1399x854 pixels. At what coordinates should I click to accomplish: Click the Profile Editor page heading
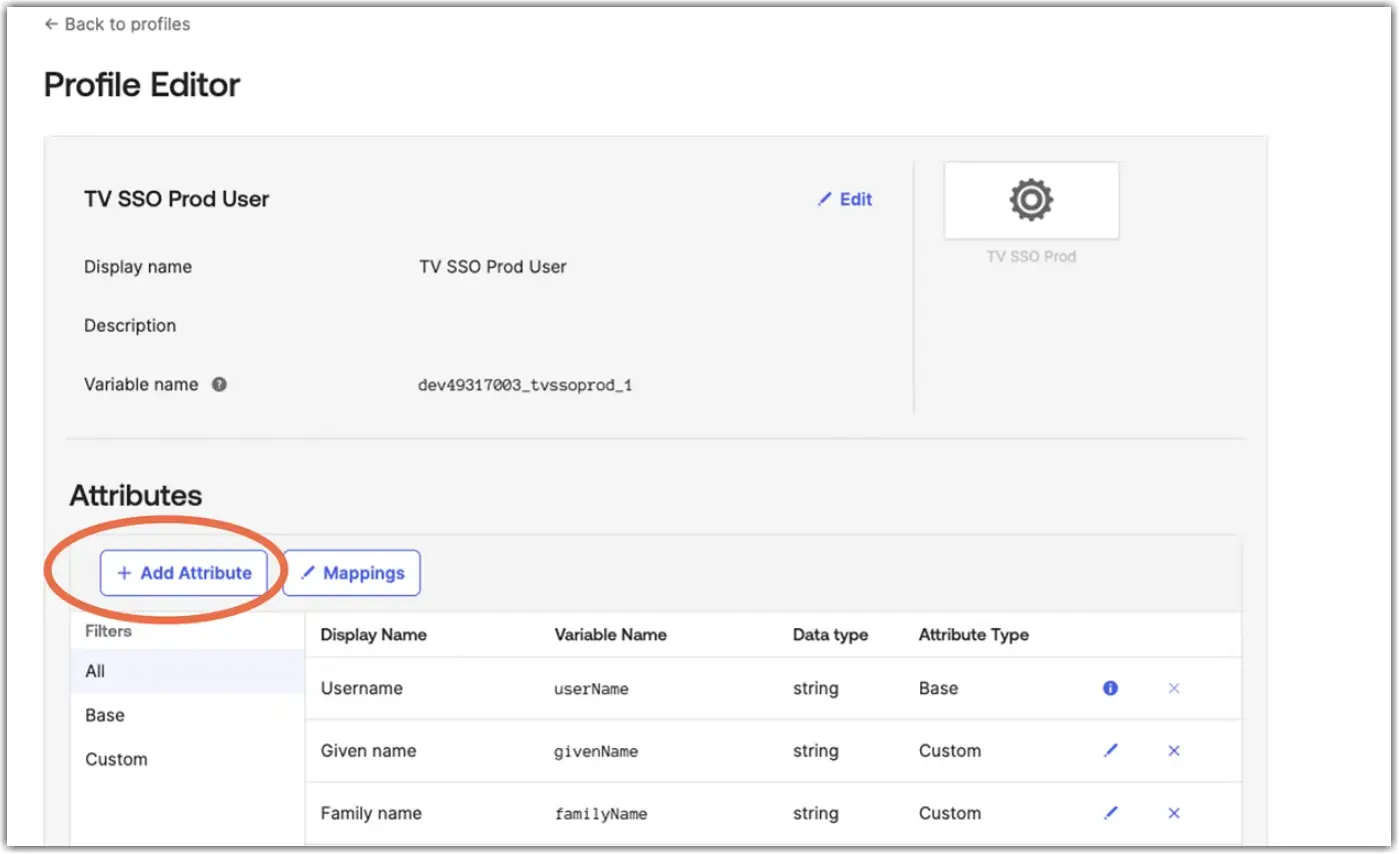click(142, 85)
